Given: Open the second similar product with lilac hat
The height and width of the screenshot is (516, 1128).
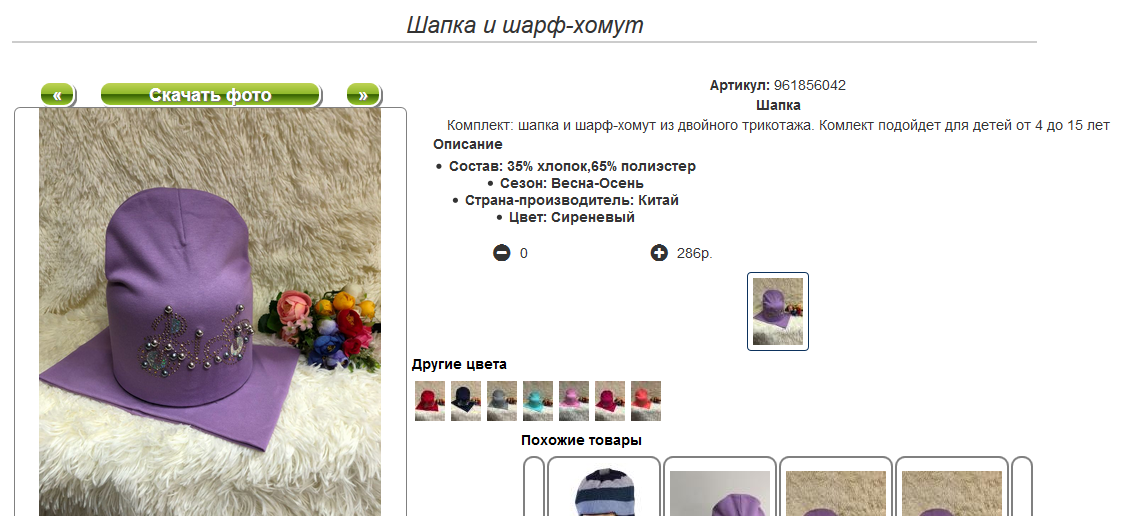Looking at the screenshot, I should pyautogui.click(x=720, y=486).
